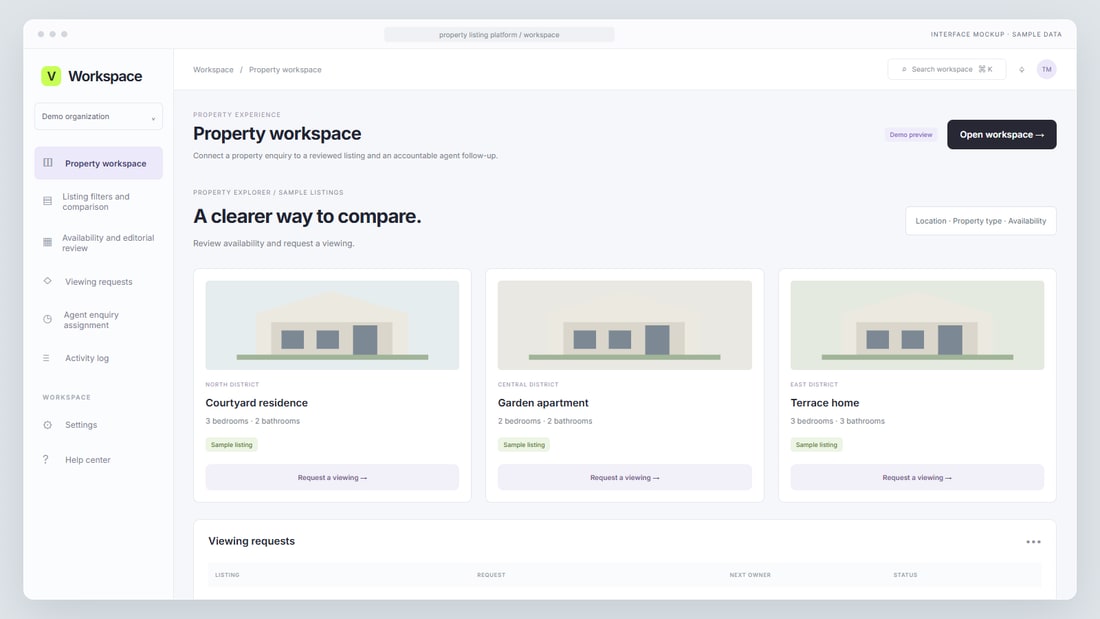Click the address bar showing property listing platform
Image resolution: width=1100 pixels, height=619 pixels.
click(499, 34)
